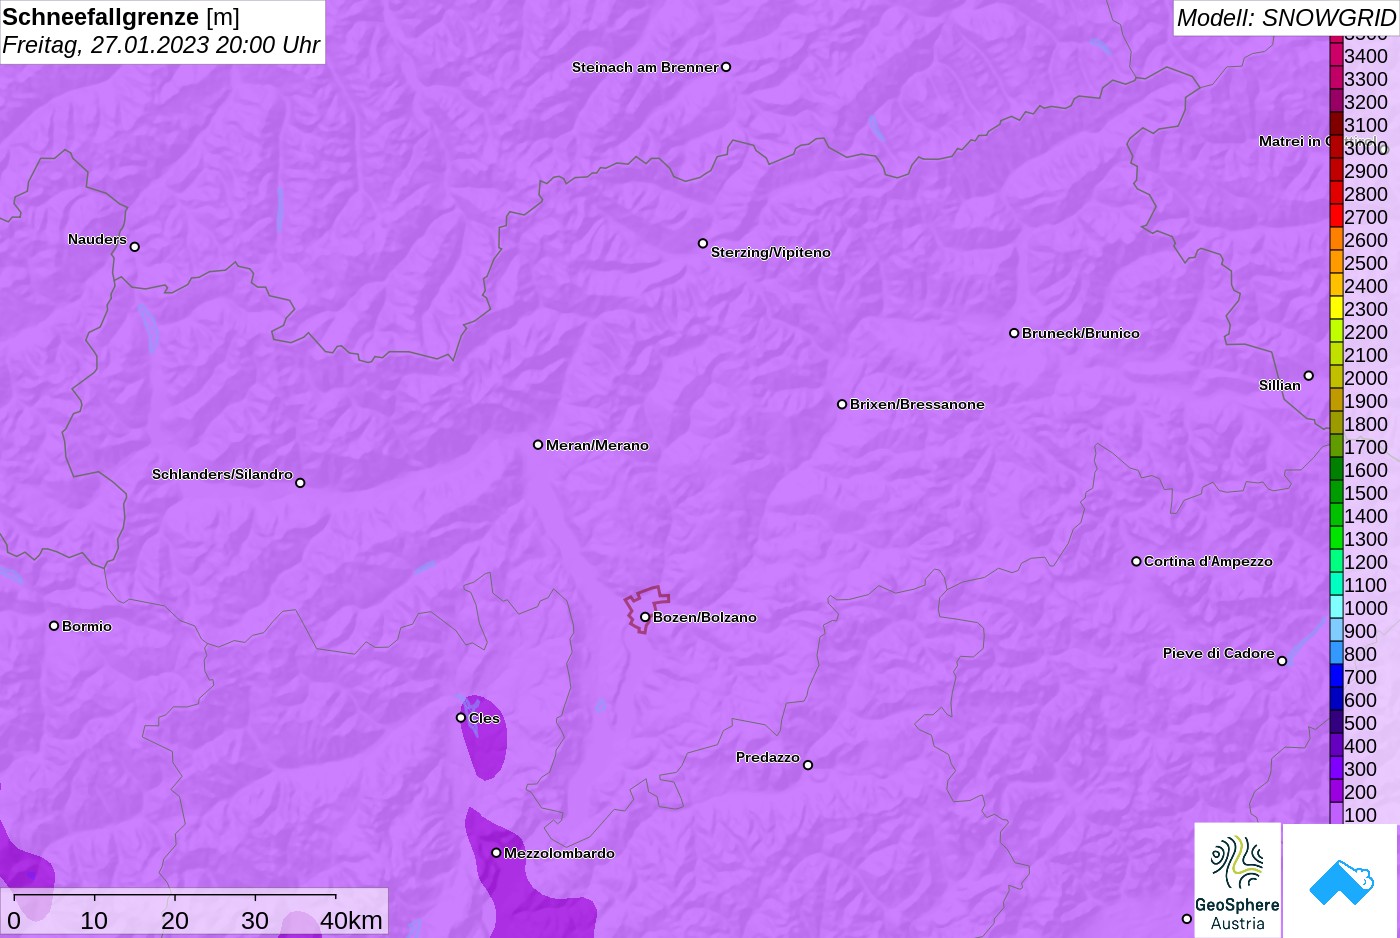1400x938 pixels.
Task: Select the Bormio location dot
Action: pos(54,625)
